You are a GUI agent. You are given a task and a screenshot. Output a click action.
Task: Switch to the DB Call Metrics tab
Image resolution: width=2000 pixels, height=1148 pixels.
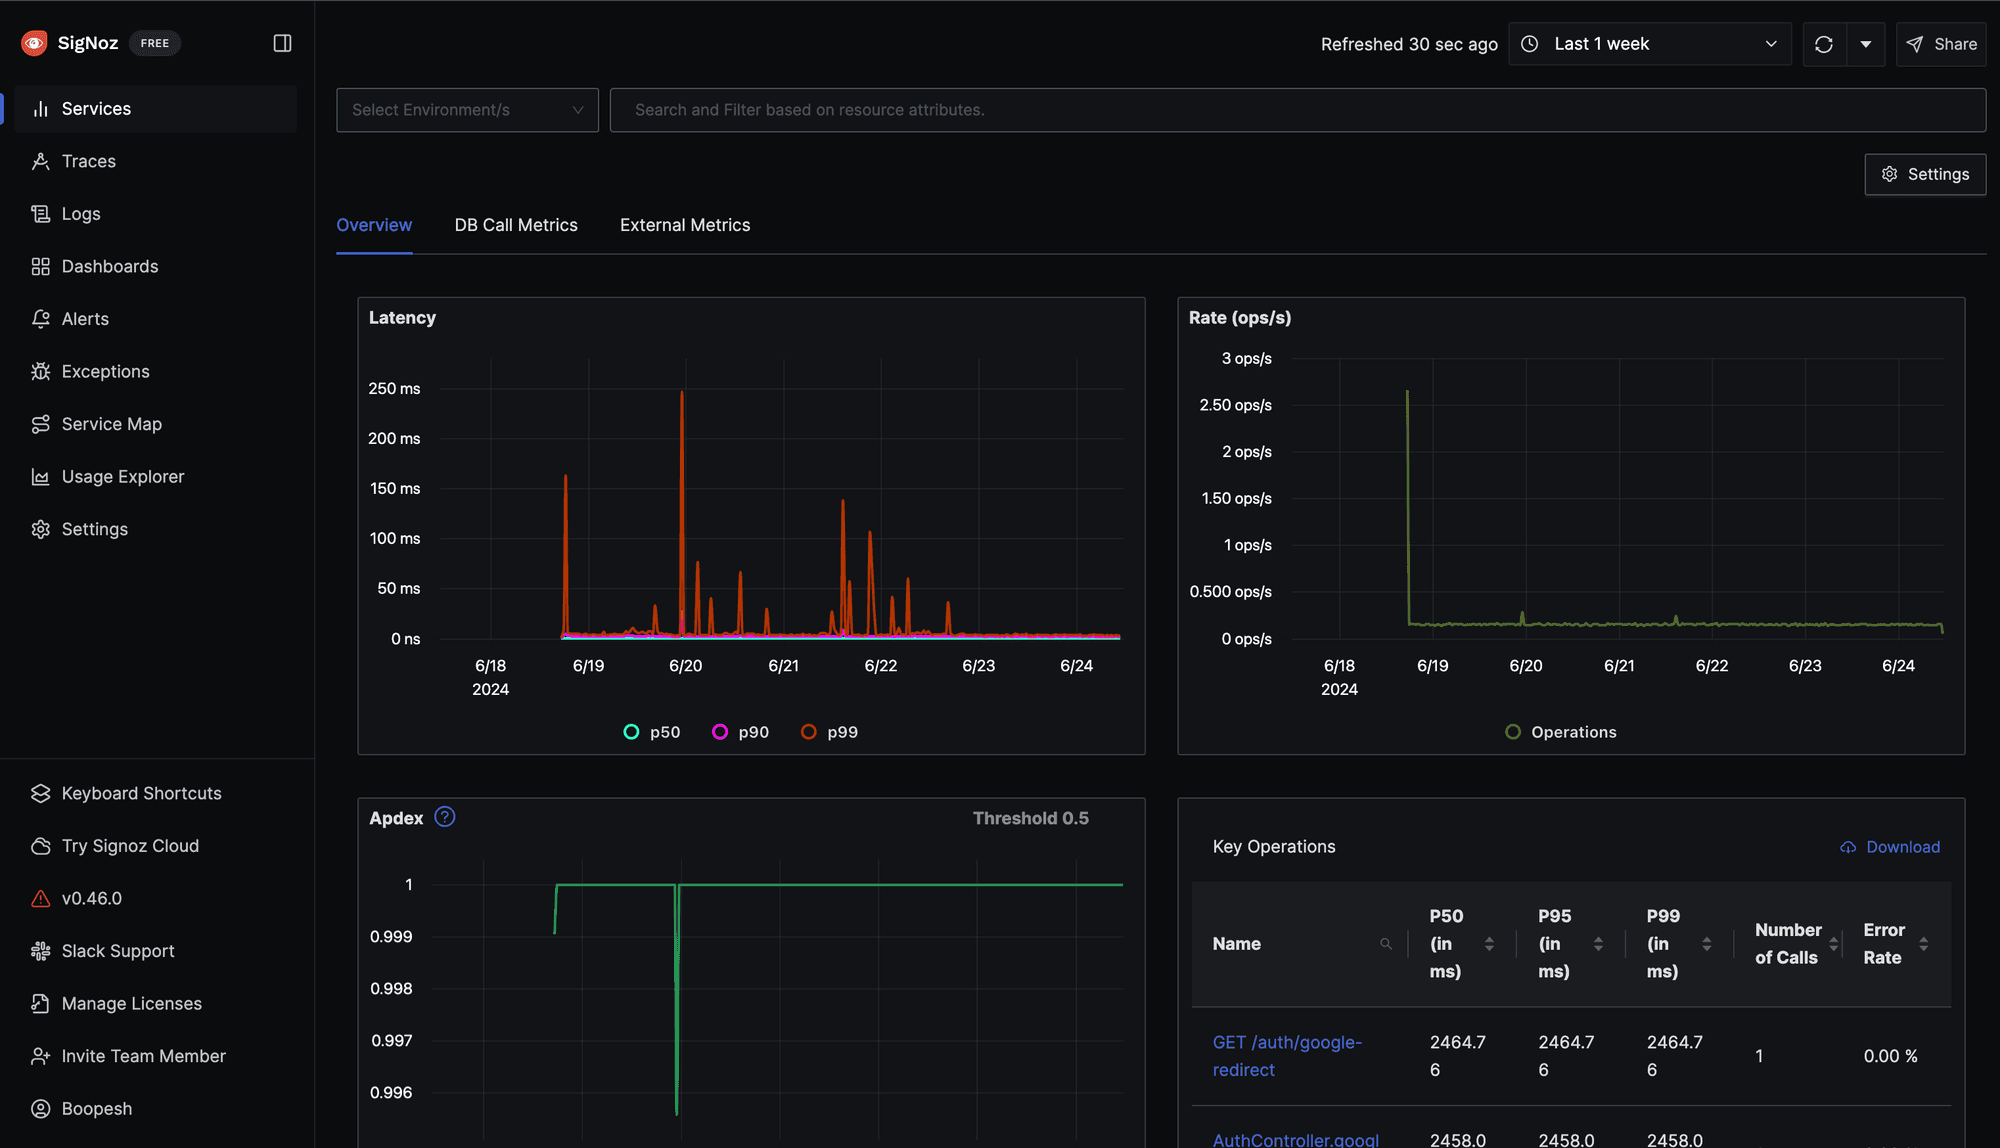coord(516,225)
